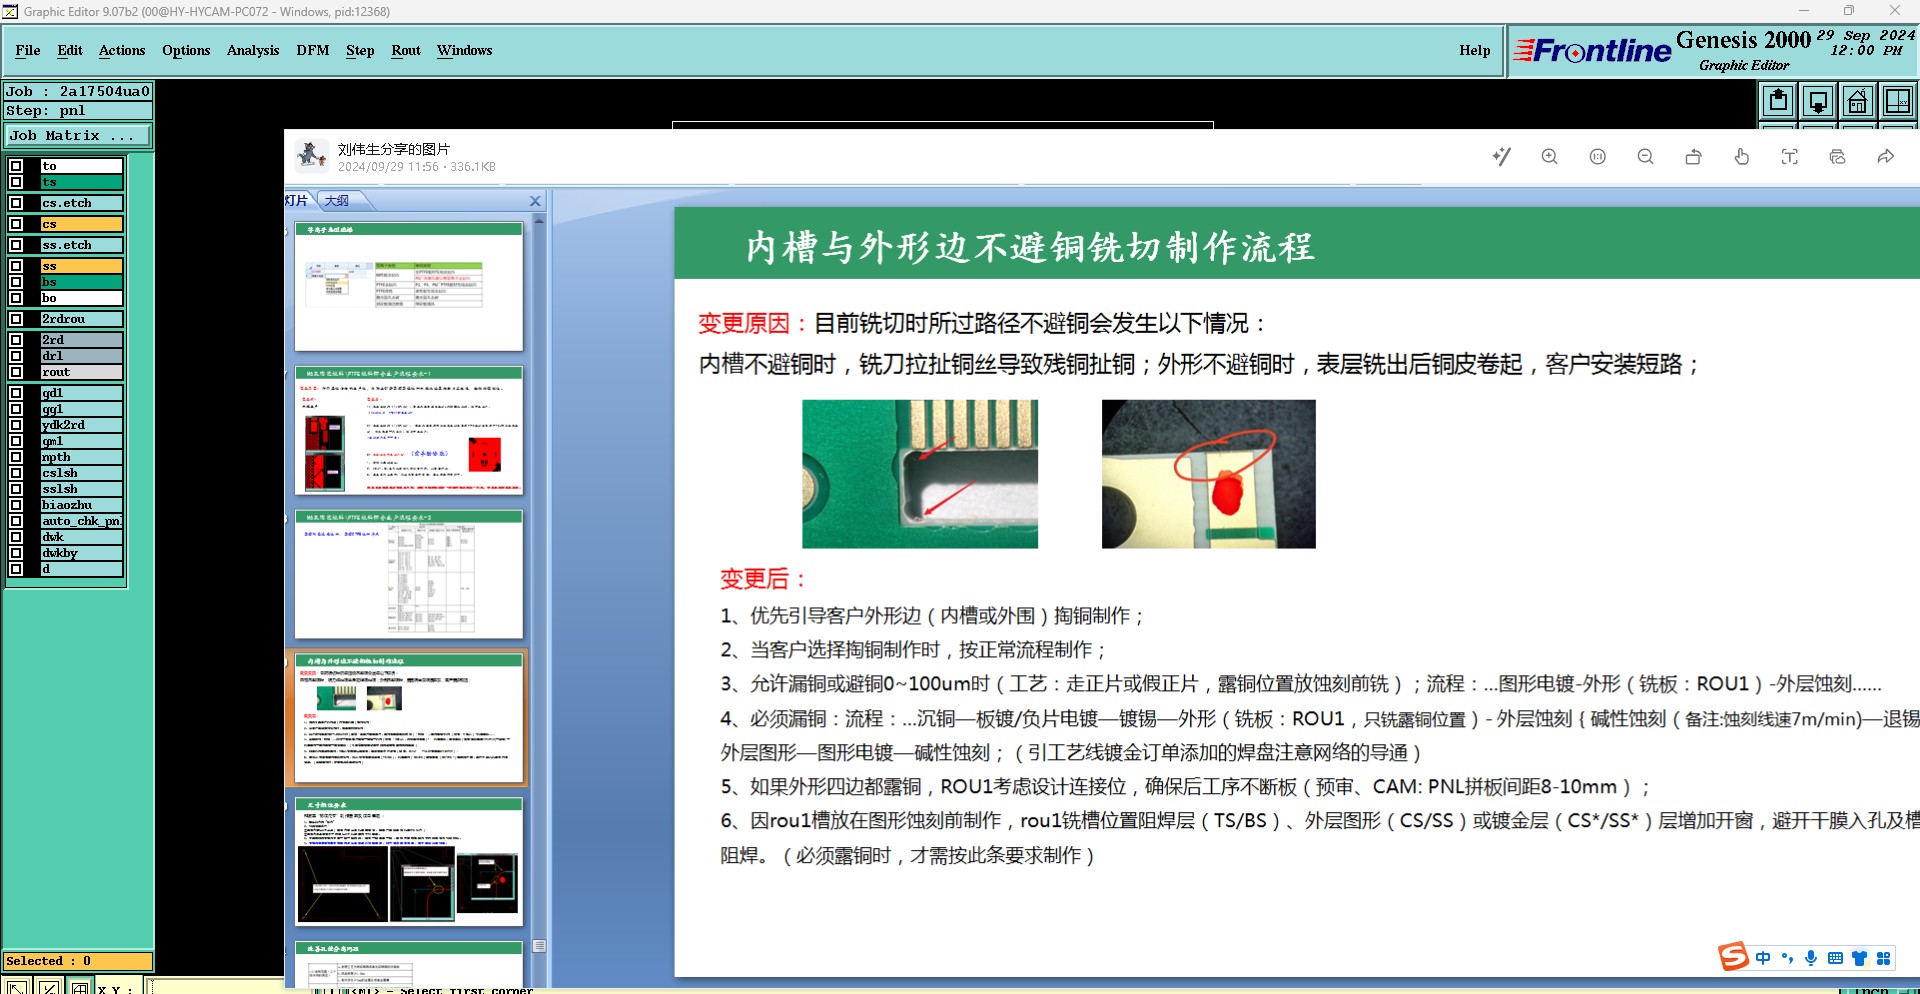Screen dimensions: 1920x994
Task: Select the 'sslsh' layer name
Action: tap(82, 489)
